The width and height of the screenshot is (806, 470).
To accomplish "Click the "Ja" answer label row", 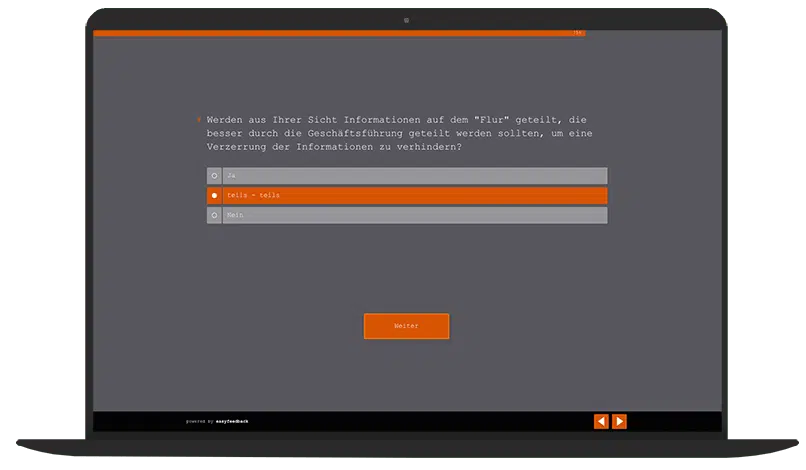I will (x=414, y=176).
